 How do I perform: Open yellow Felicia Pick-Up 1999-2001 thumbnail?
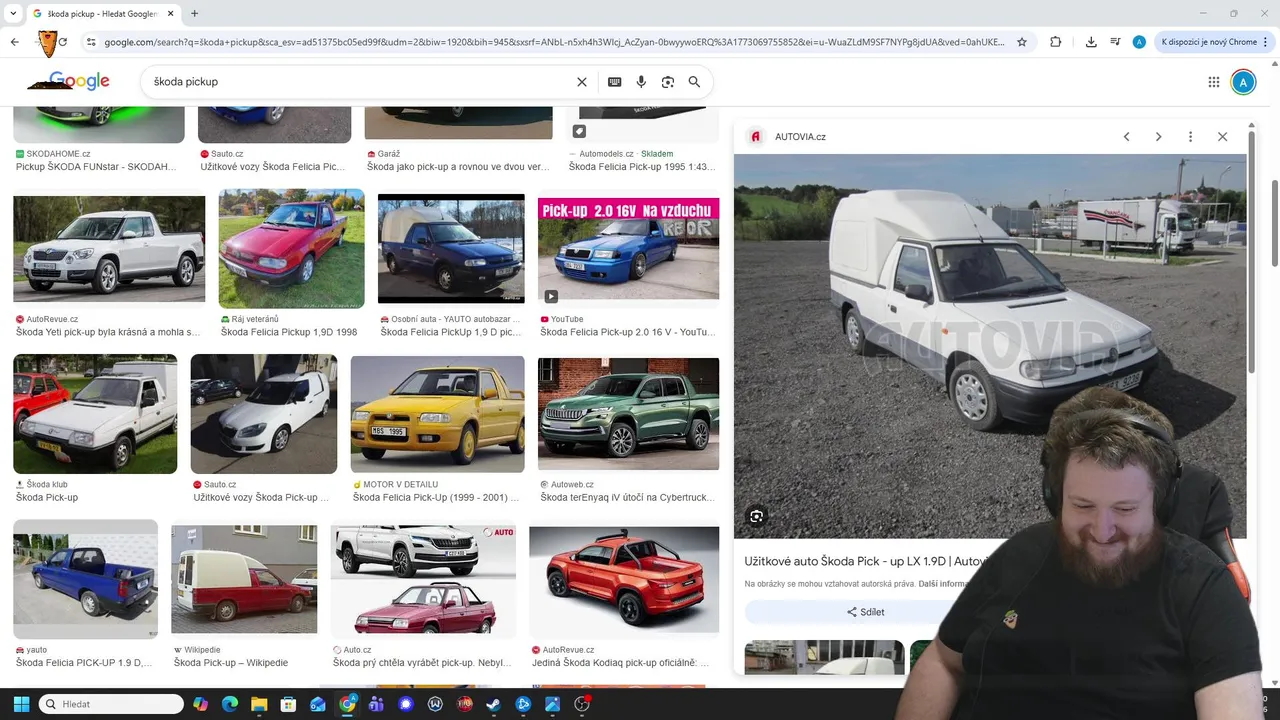click(x=437, y=414)
